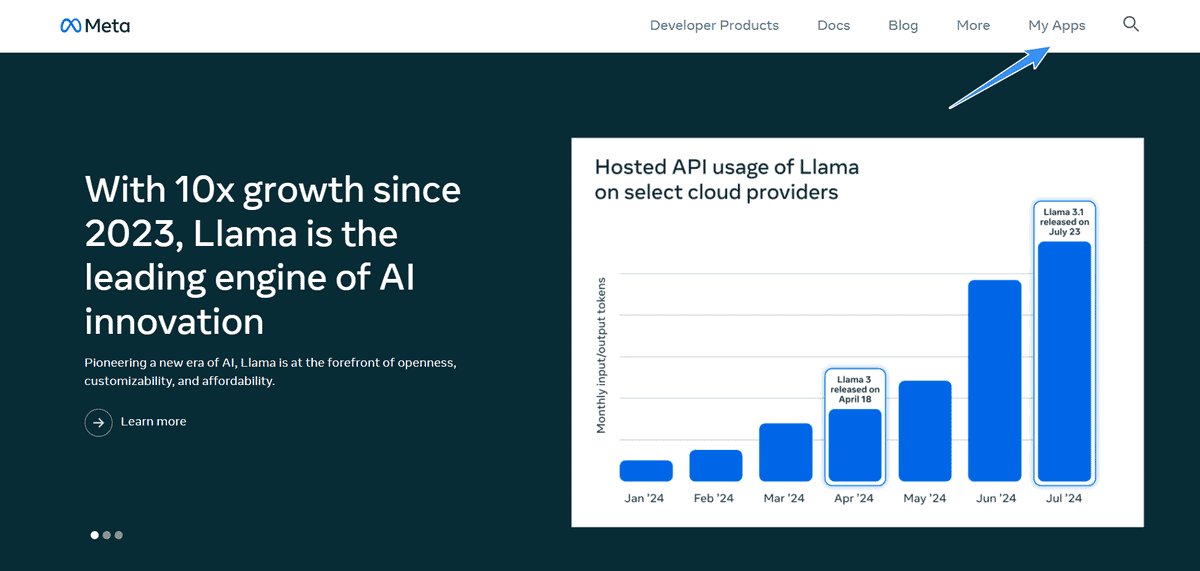Screen dimensions: 1200x571
Task: Select the second carousel dot
Action: [107, 535]
